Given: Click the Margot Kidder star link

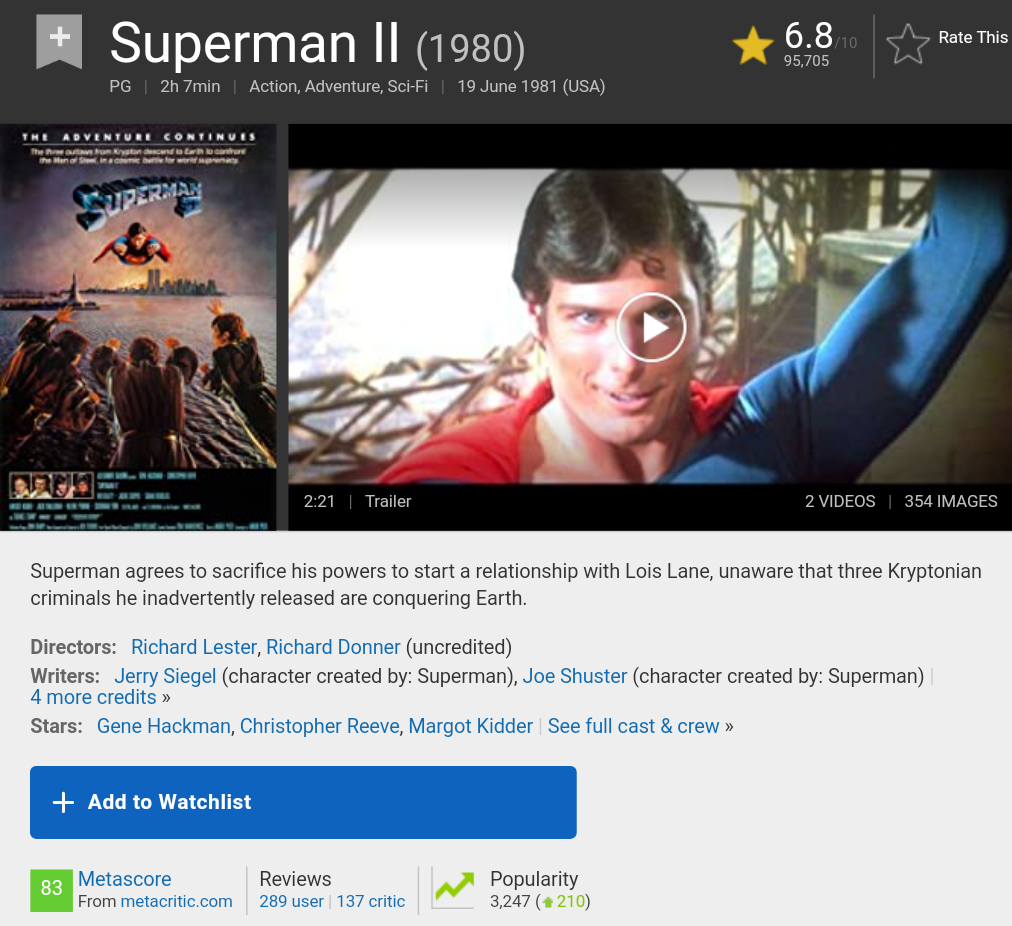Looking at the screenshot, I should point(471,727).
